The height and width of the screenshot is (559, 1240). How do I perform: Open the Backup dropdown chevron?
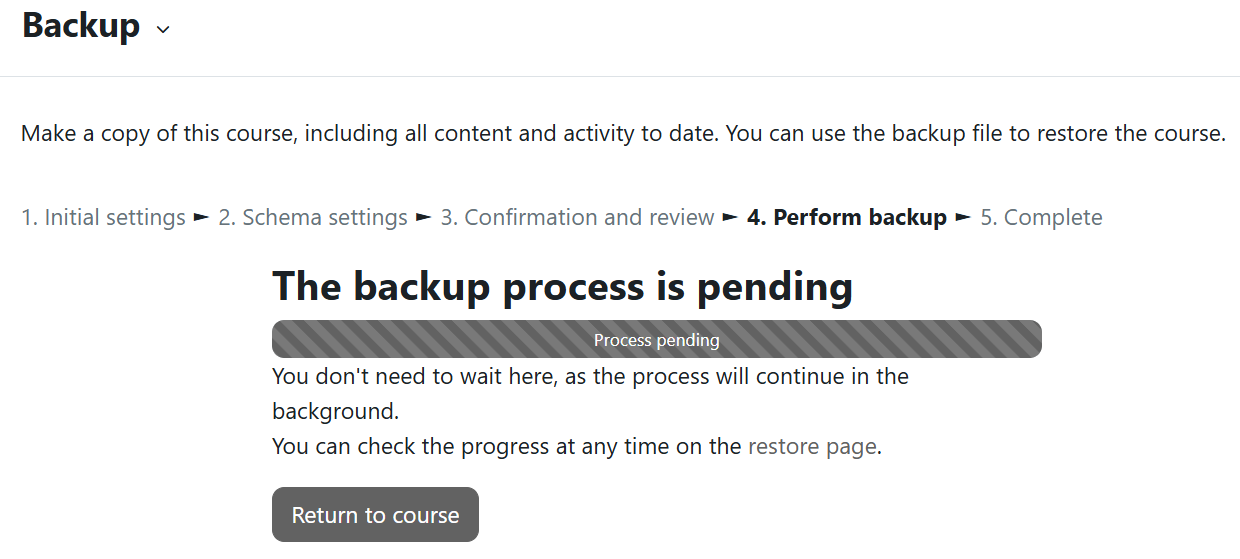(x=163, y=29)
